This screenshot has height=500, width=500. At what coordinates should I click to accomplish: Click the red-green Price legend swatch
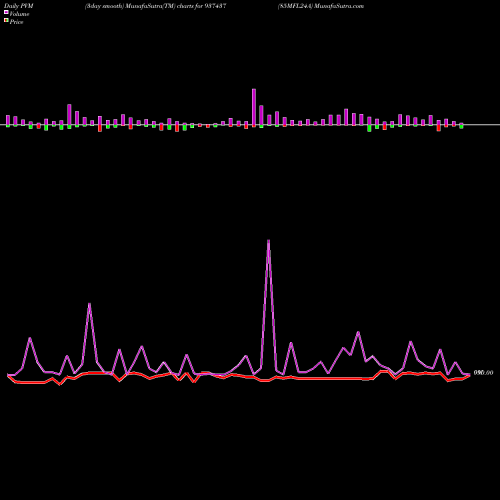click(x=6, y=20)
